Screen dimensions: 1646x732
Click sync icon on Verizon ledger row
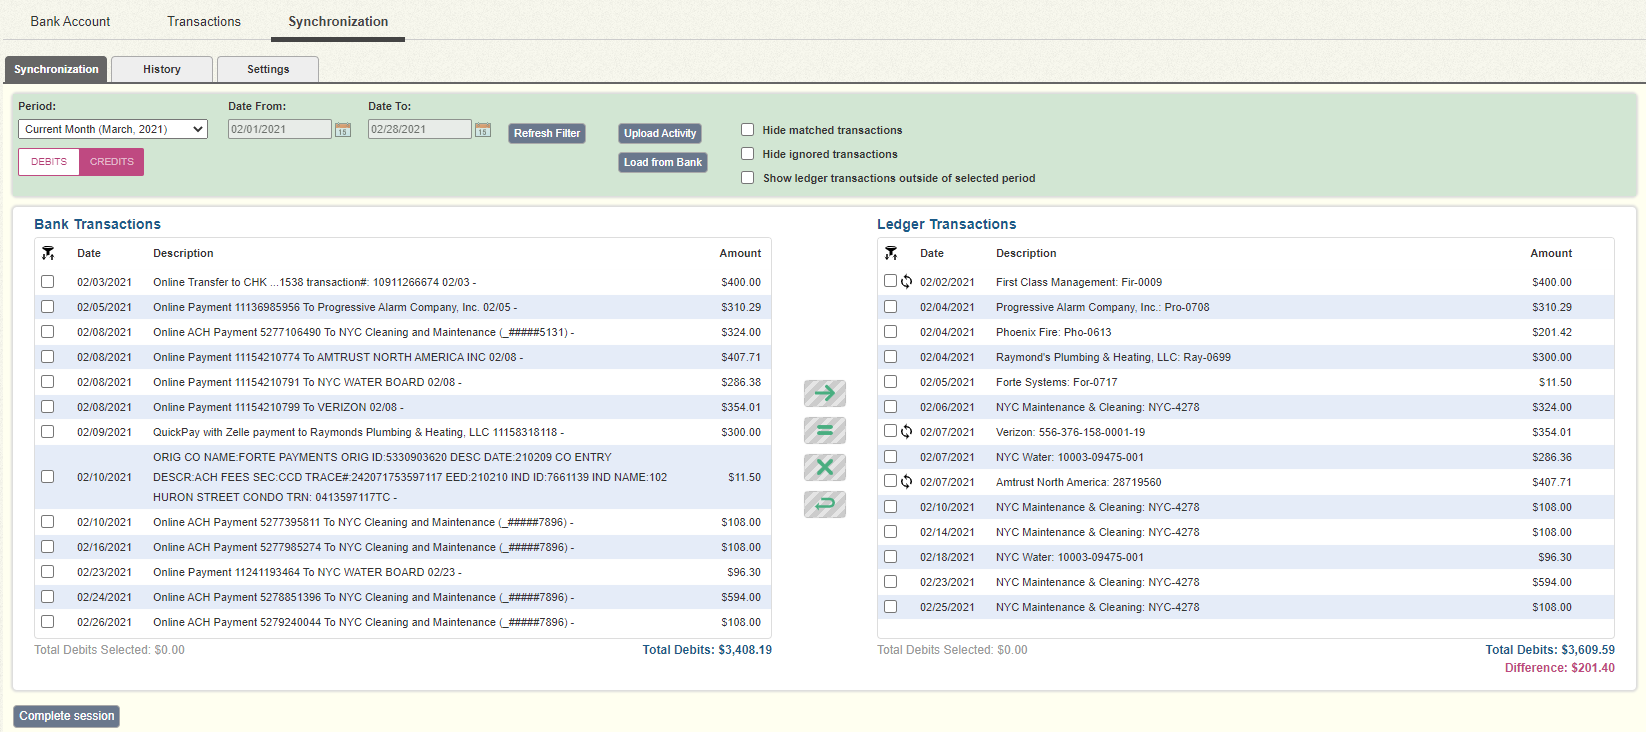pyautogui.click(x=907, y=432)
